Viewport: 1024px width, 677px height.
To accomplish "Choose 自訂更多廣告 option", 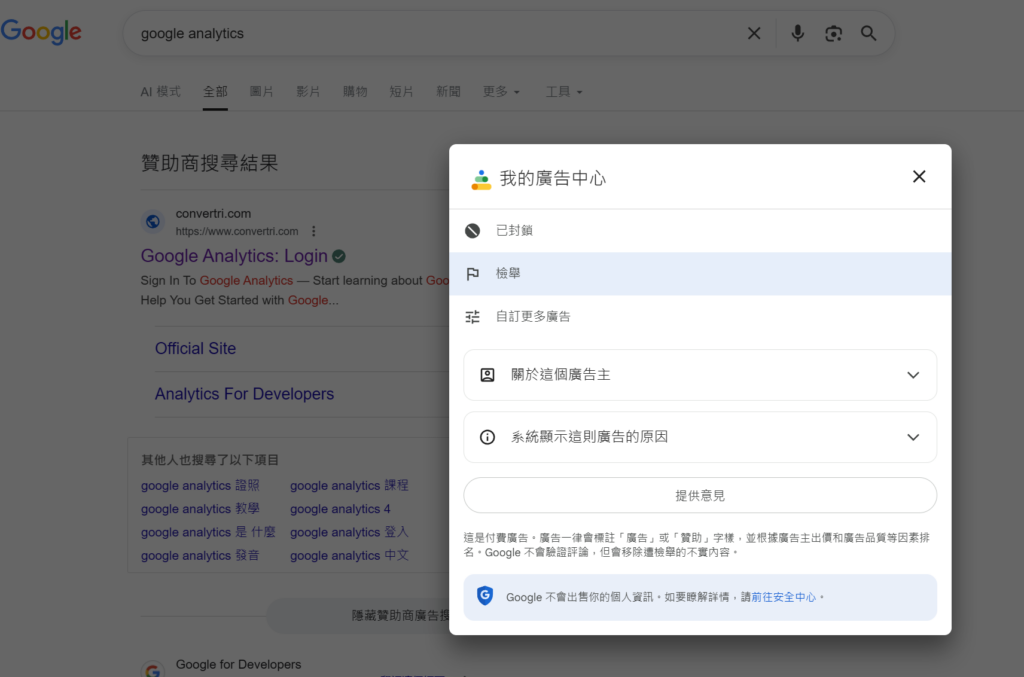I will click(533, 317).
